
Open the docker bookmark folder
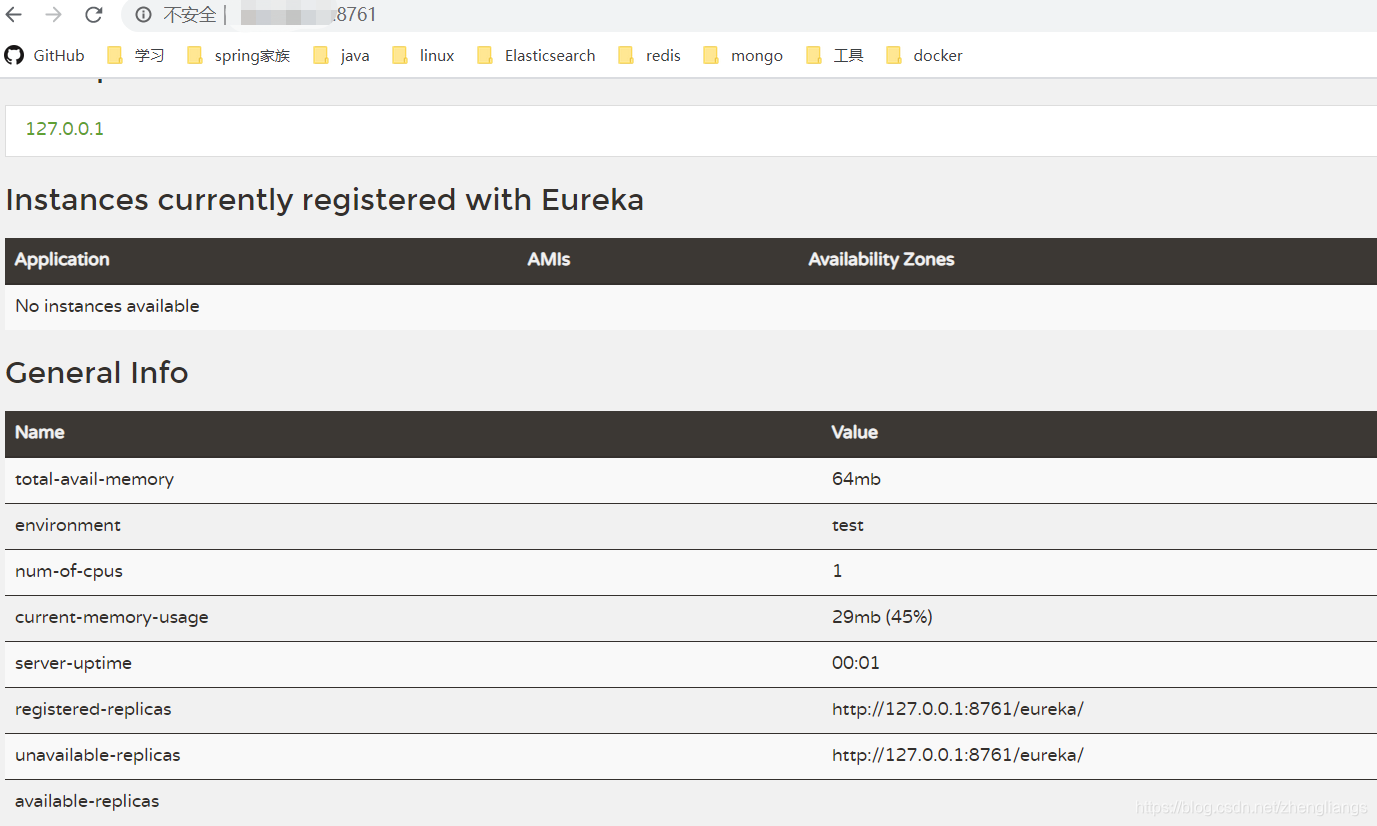(x=924, y=56)
